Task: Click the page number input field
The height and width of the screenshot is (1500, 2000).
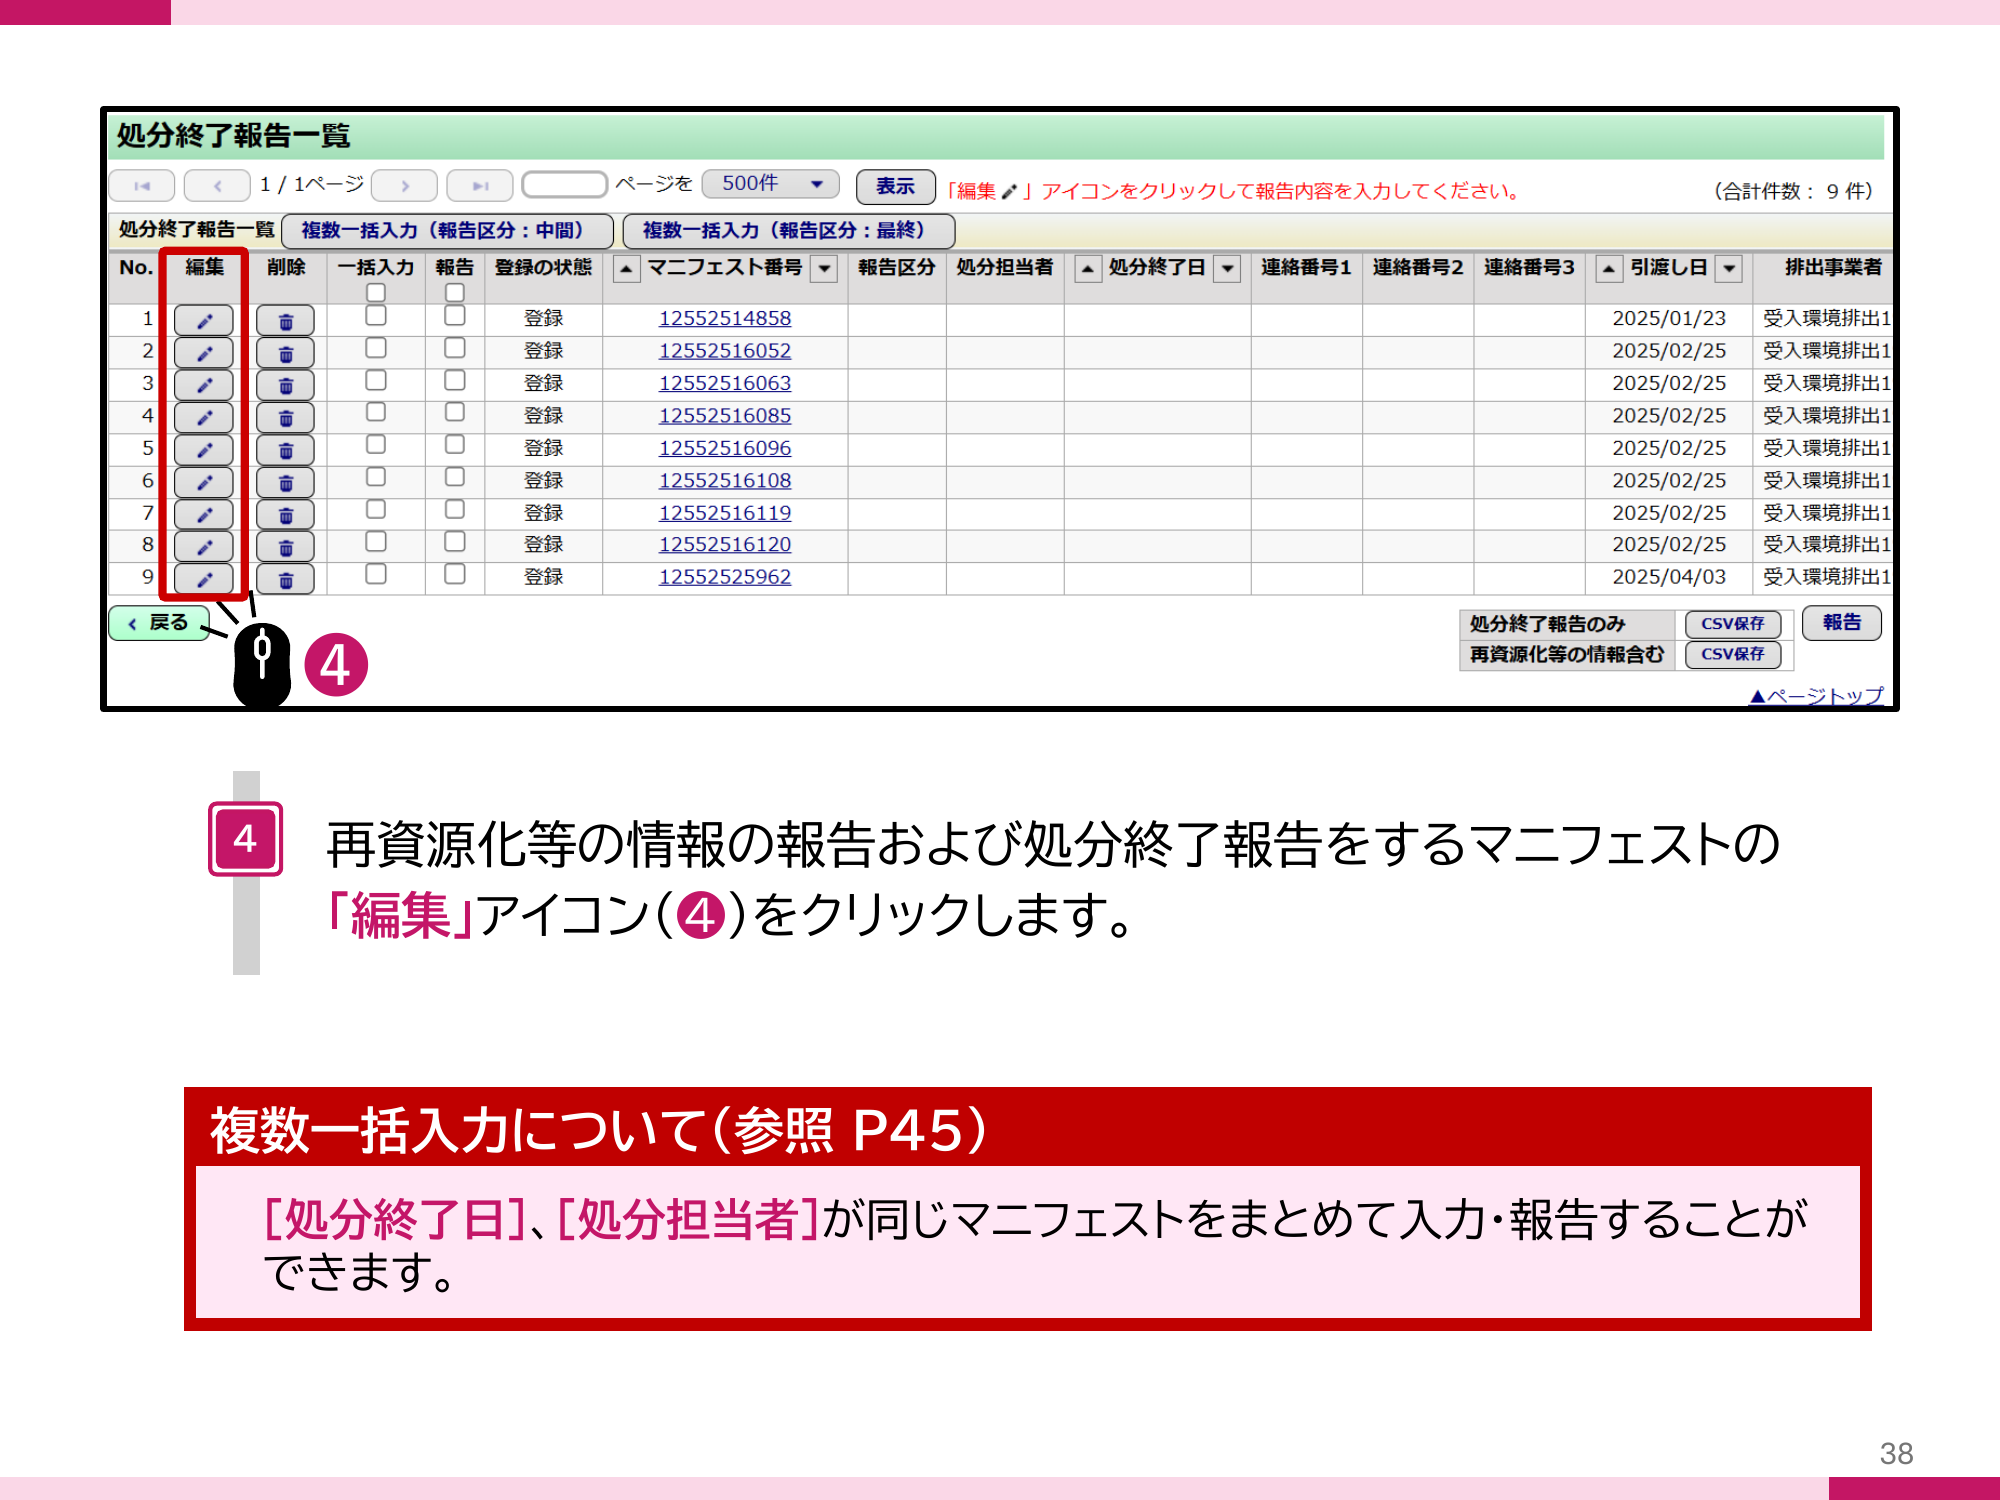Action: pos(565,185)
